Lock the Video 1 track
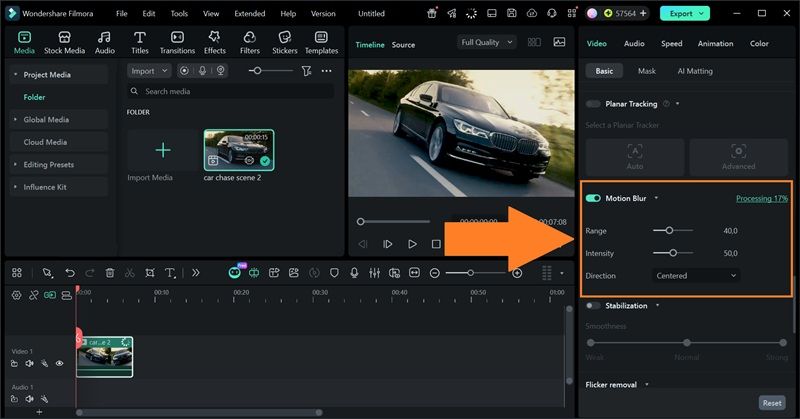This screenshot has height=419, width=800. click(x=14, y=363)
